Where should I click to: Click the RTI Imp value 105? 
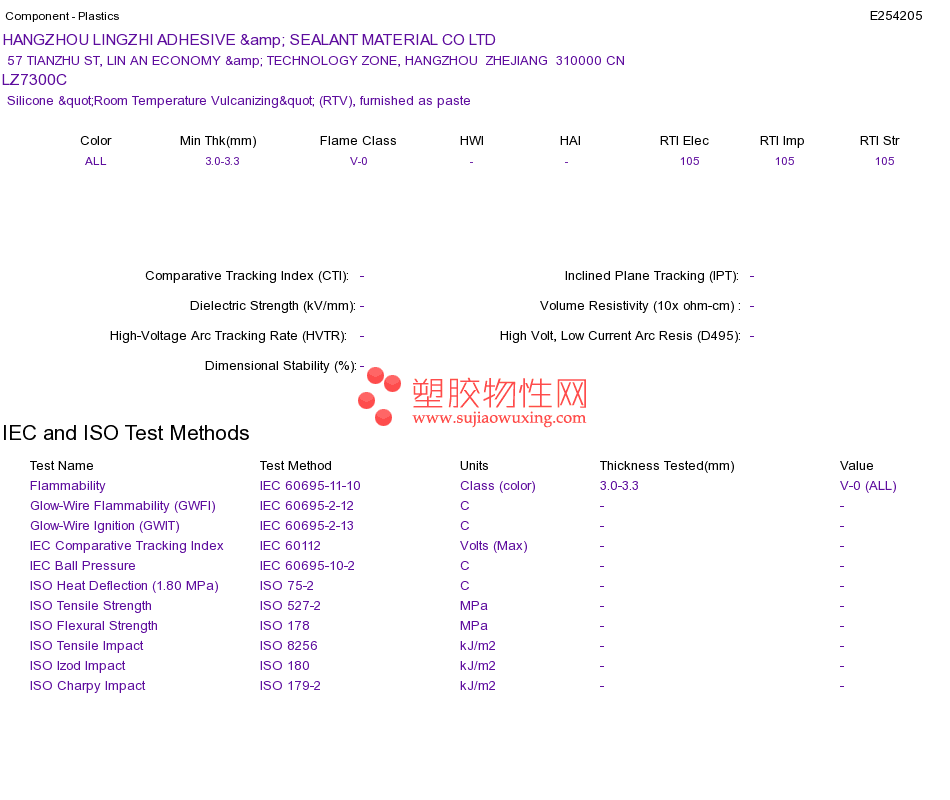point(785,161)
